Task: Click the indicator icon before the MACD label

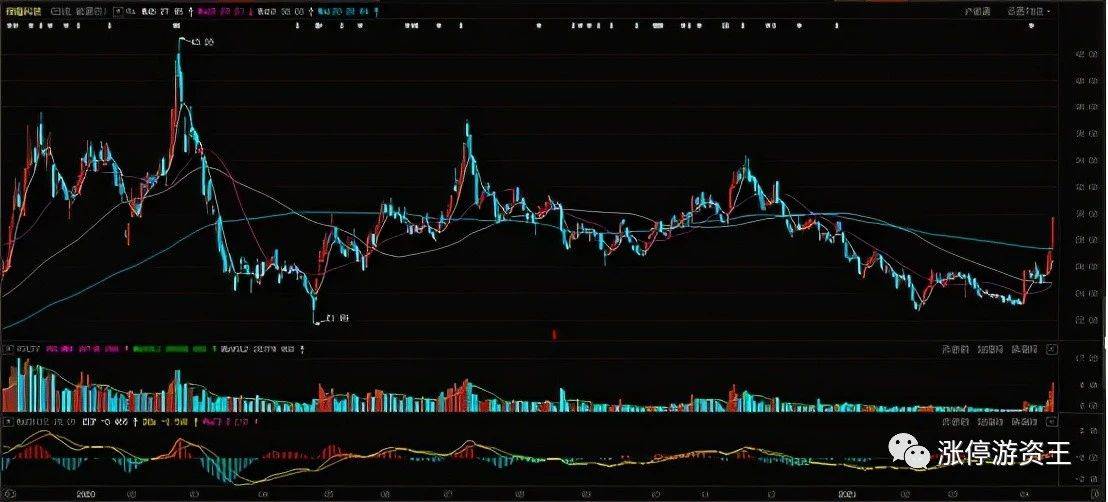Action: (8, 422)
